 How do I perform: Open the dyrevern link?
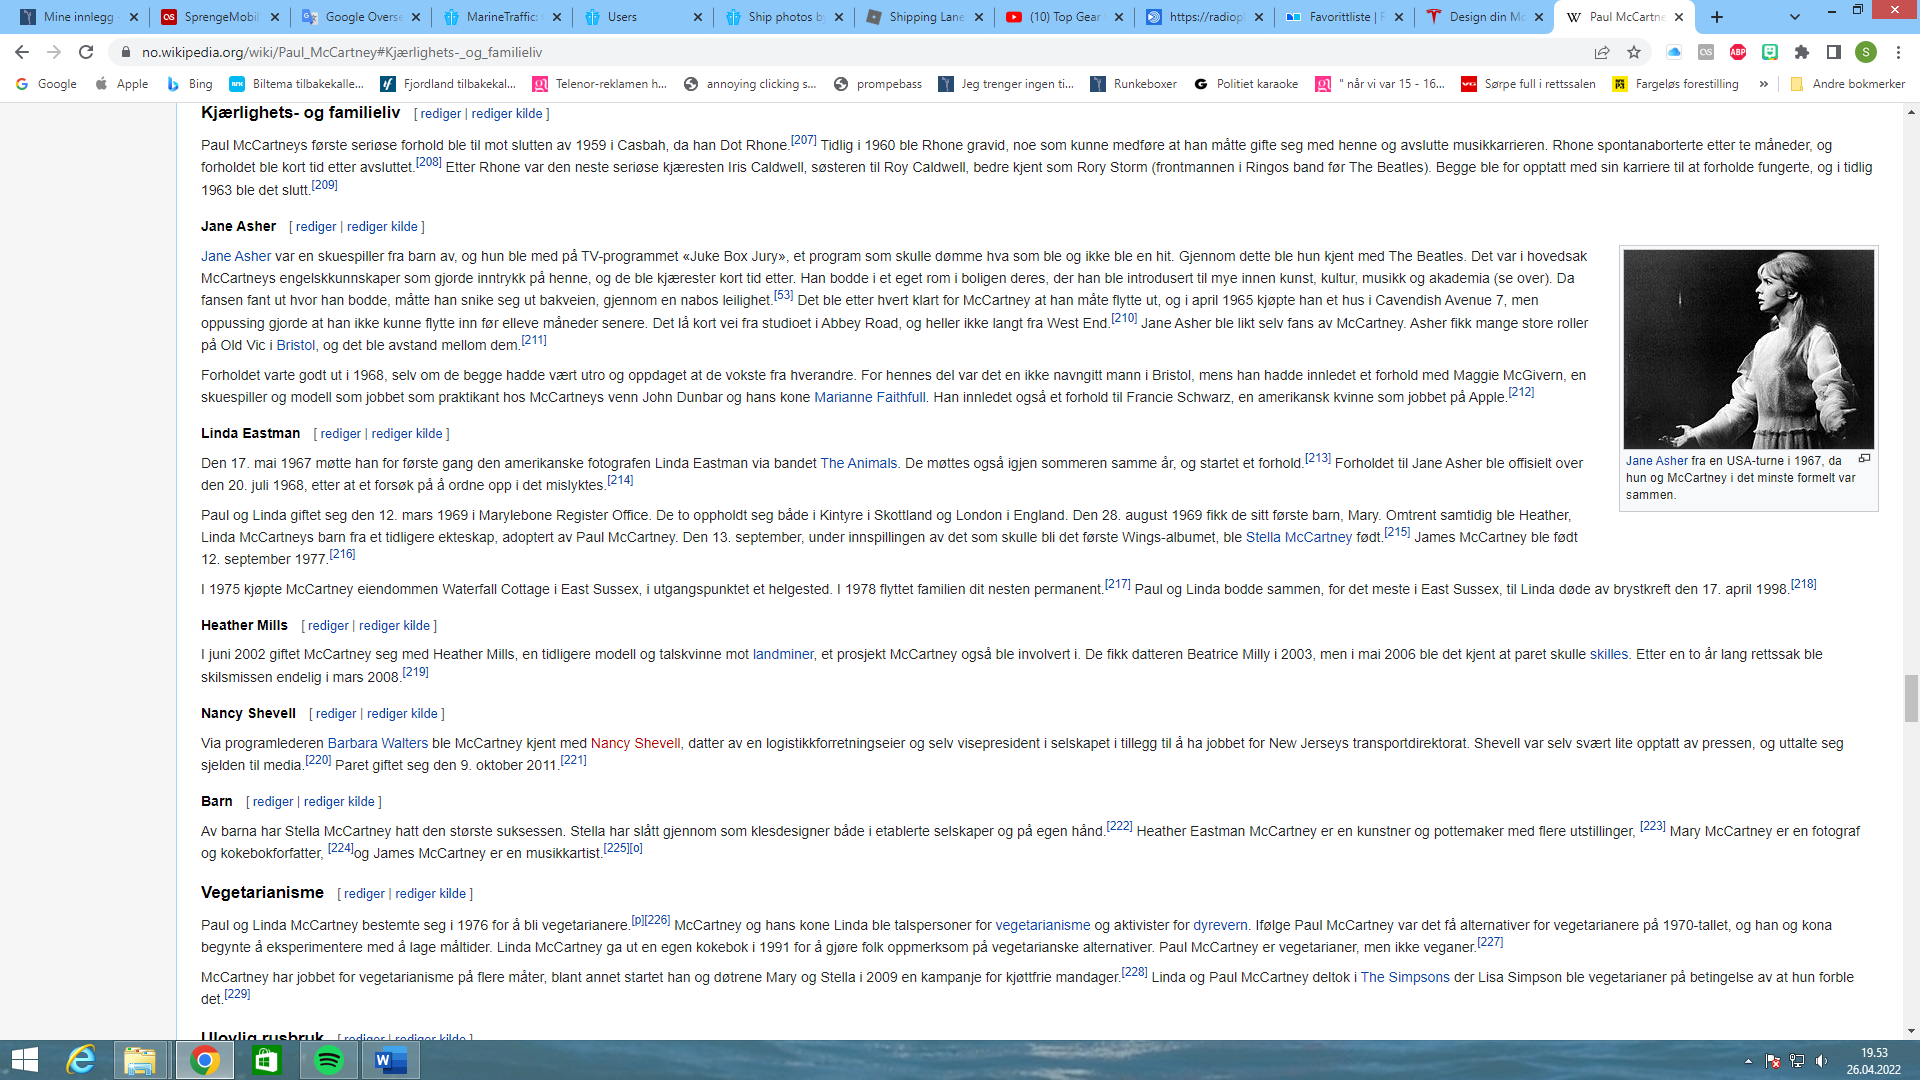click(1221, 926)
